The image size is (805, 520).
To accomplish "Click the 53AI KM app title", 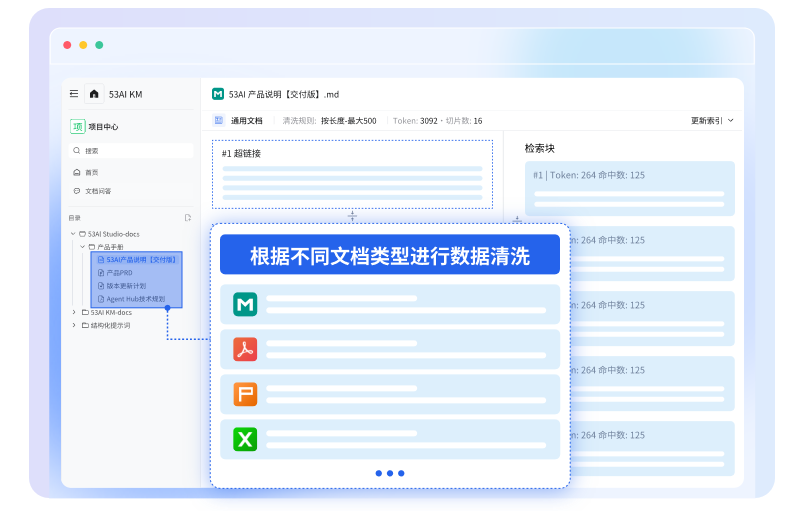I will 125,94.
